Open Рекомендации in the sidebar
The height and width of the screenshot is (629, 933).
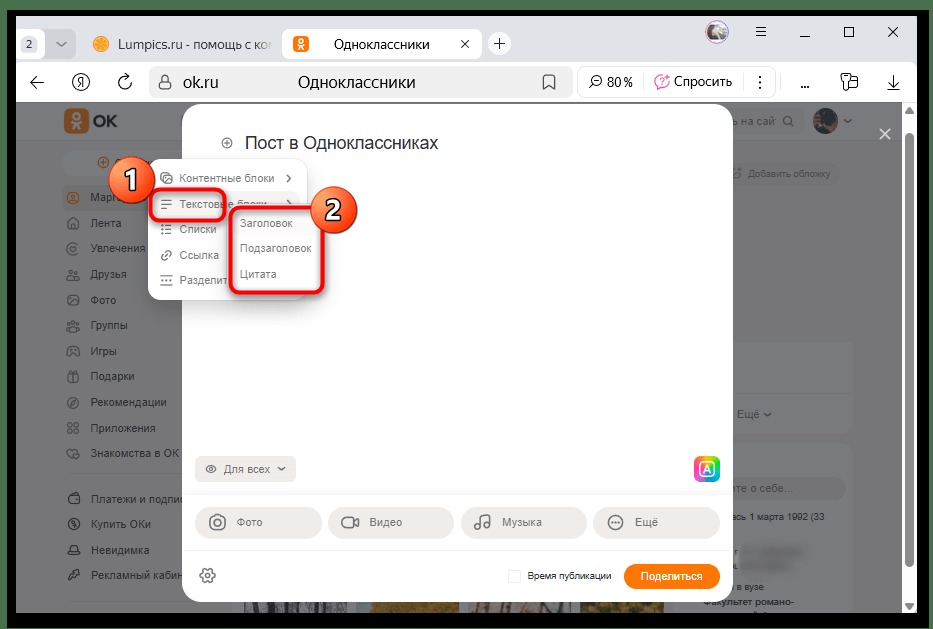pos(128,402)
